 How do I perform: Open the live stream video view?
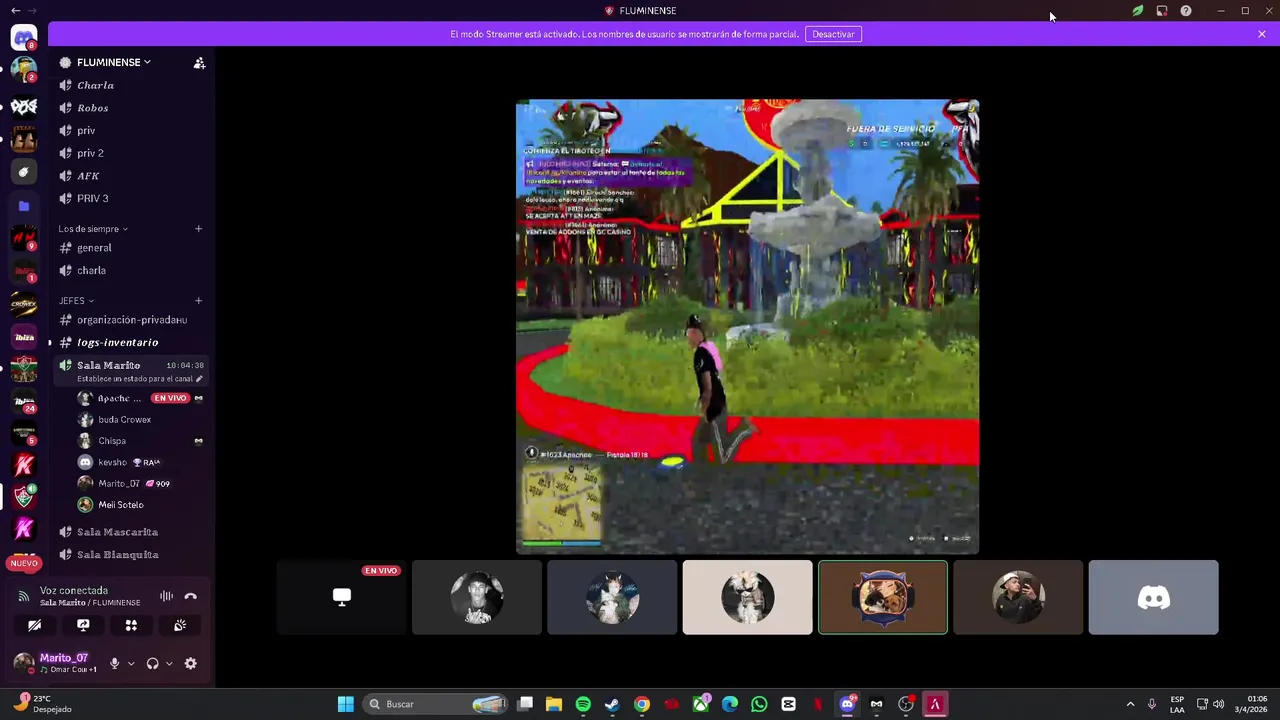pos(747,326)
